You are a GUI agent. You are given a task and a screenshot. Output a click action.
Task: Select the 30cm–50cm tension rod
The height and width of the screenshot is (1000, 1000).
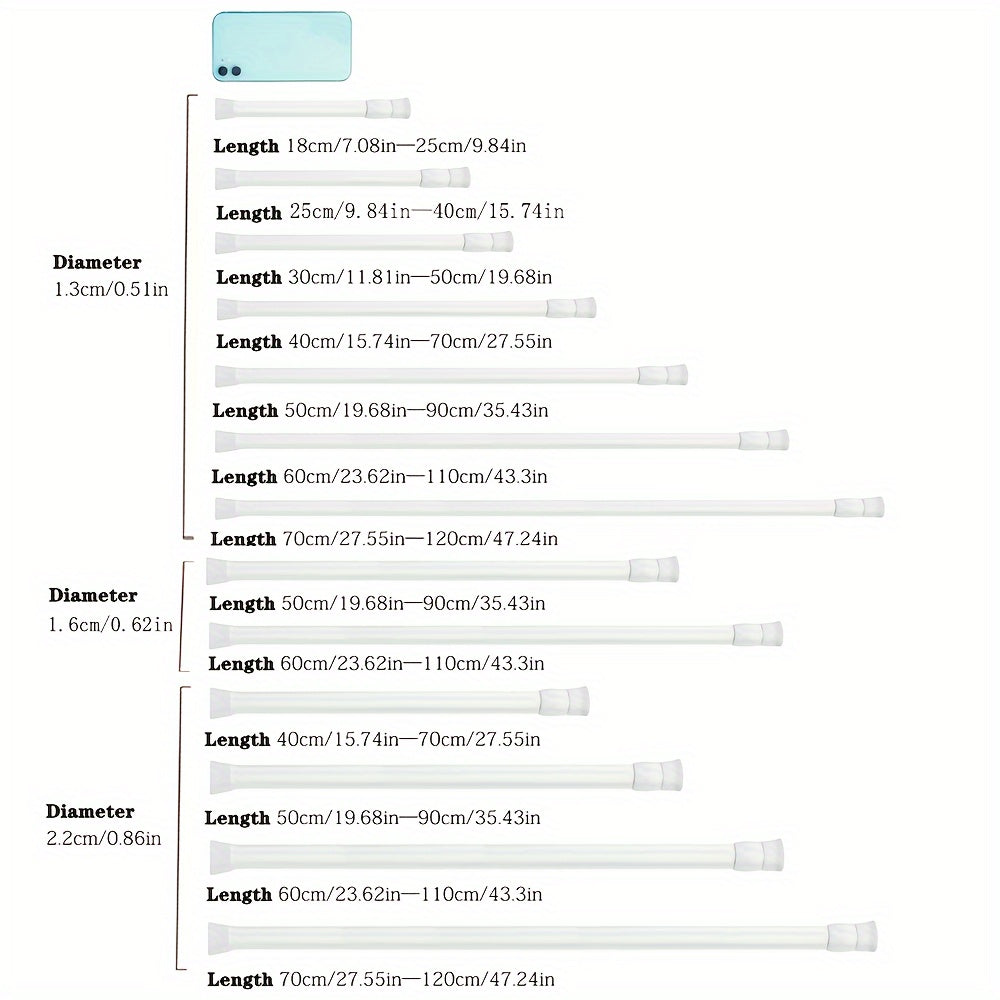[364, 242]
